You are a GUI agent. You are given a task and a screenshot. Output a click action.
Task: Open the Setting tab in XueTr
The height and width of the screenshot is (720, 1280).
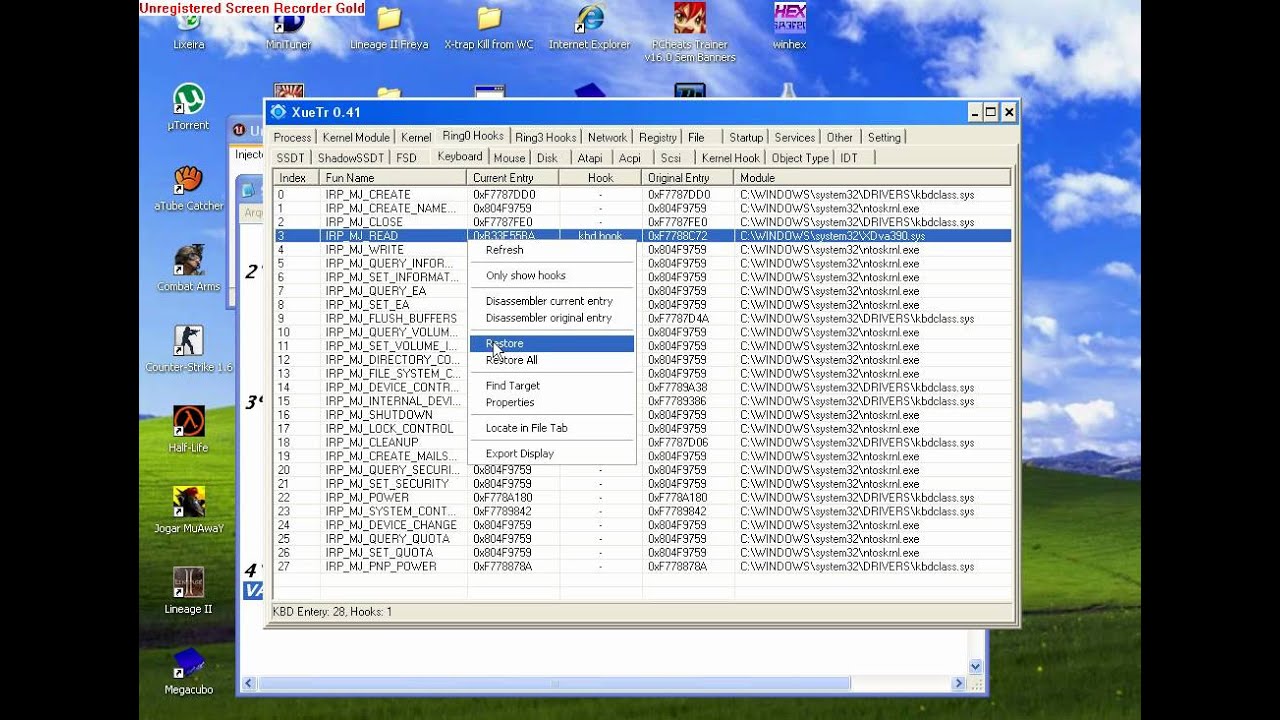884,138
